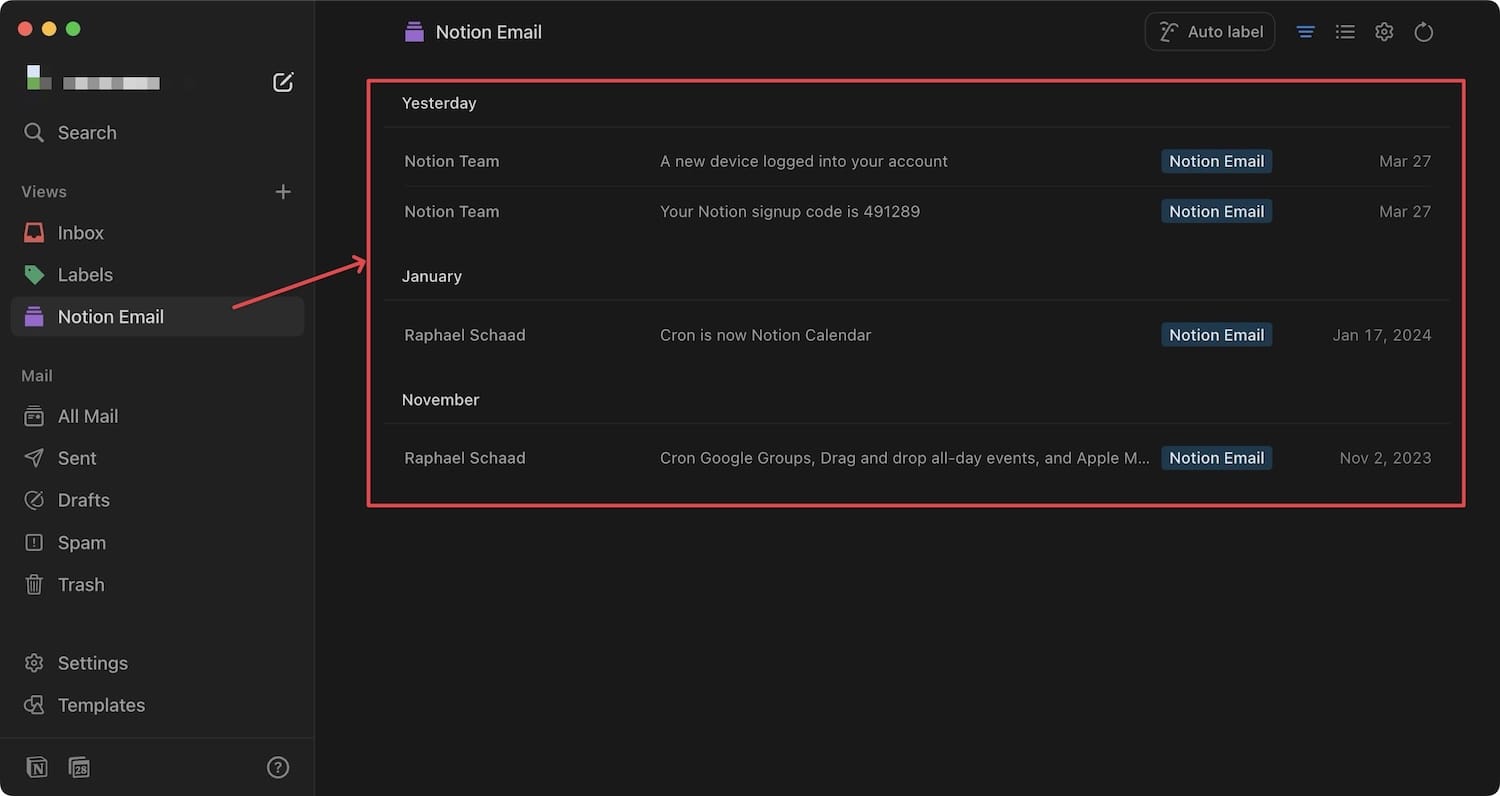Open the help question mark icon

[278, 767]
